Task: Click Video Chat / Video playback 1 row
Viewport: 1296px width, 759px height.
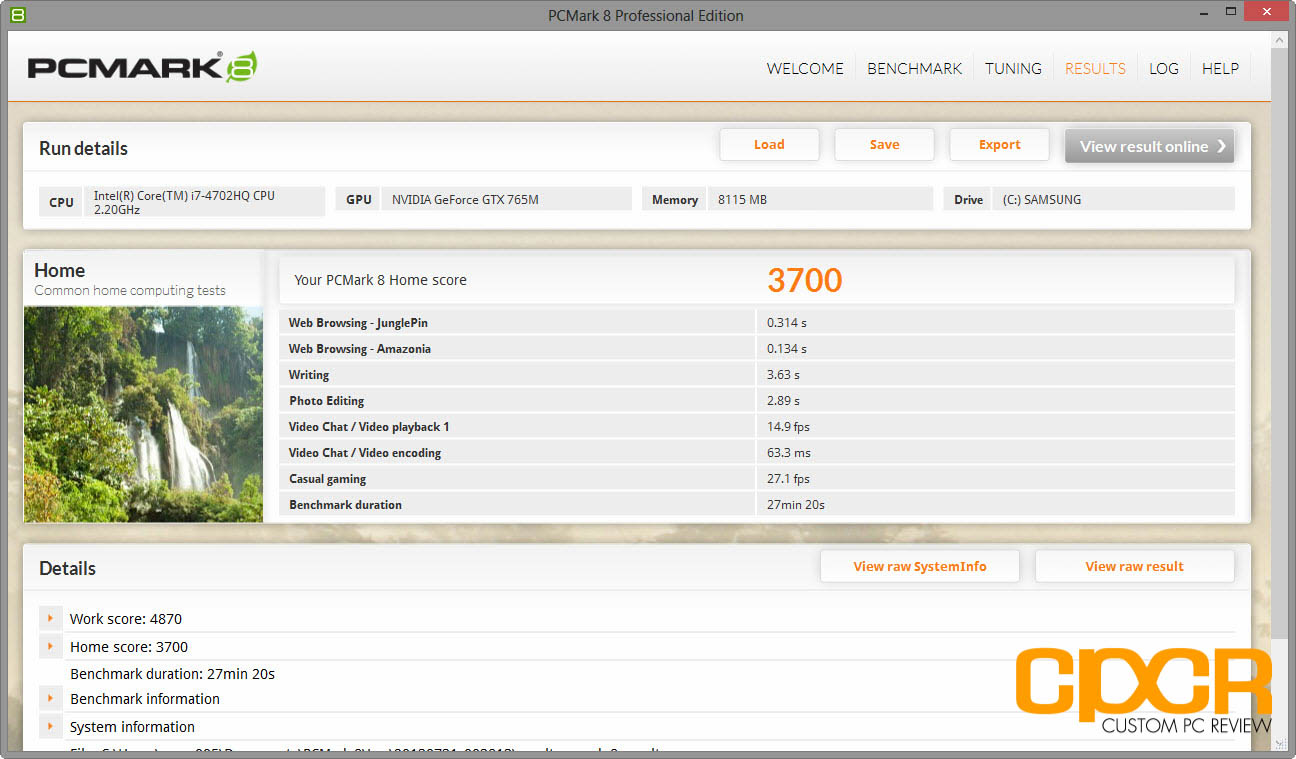Action: (x=756, y=426)
